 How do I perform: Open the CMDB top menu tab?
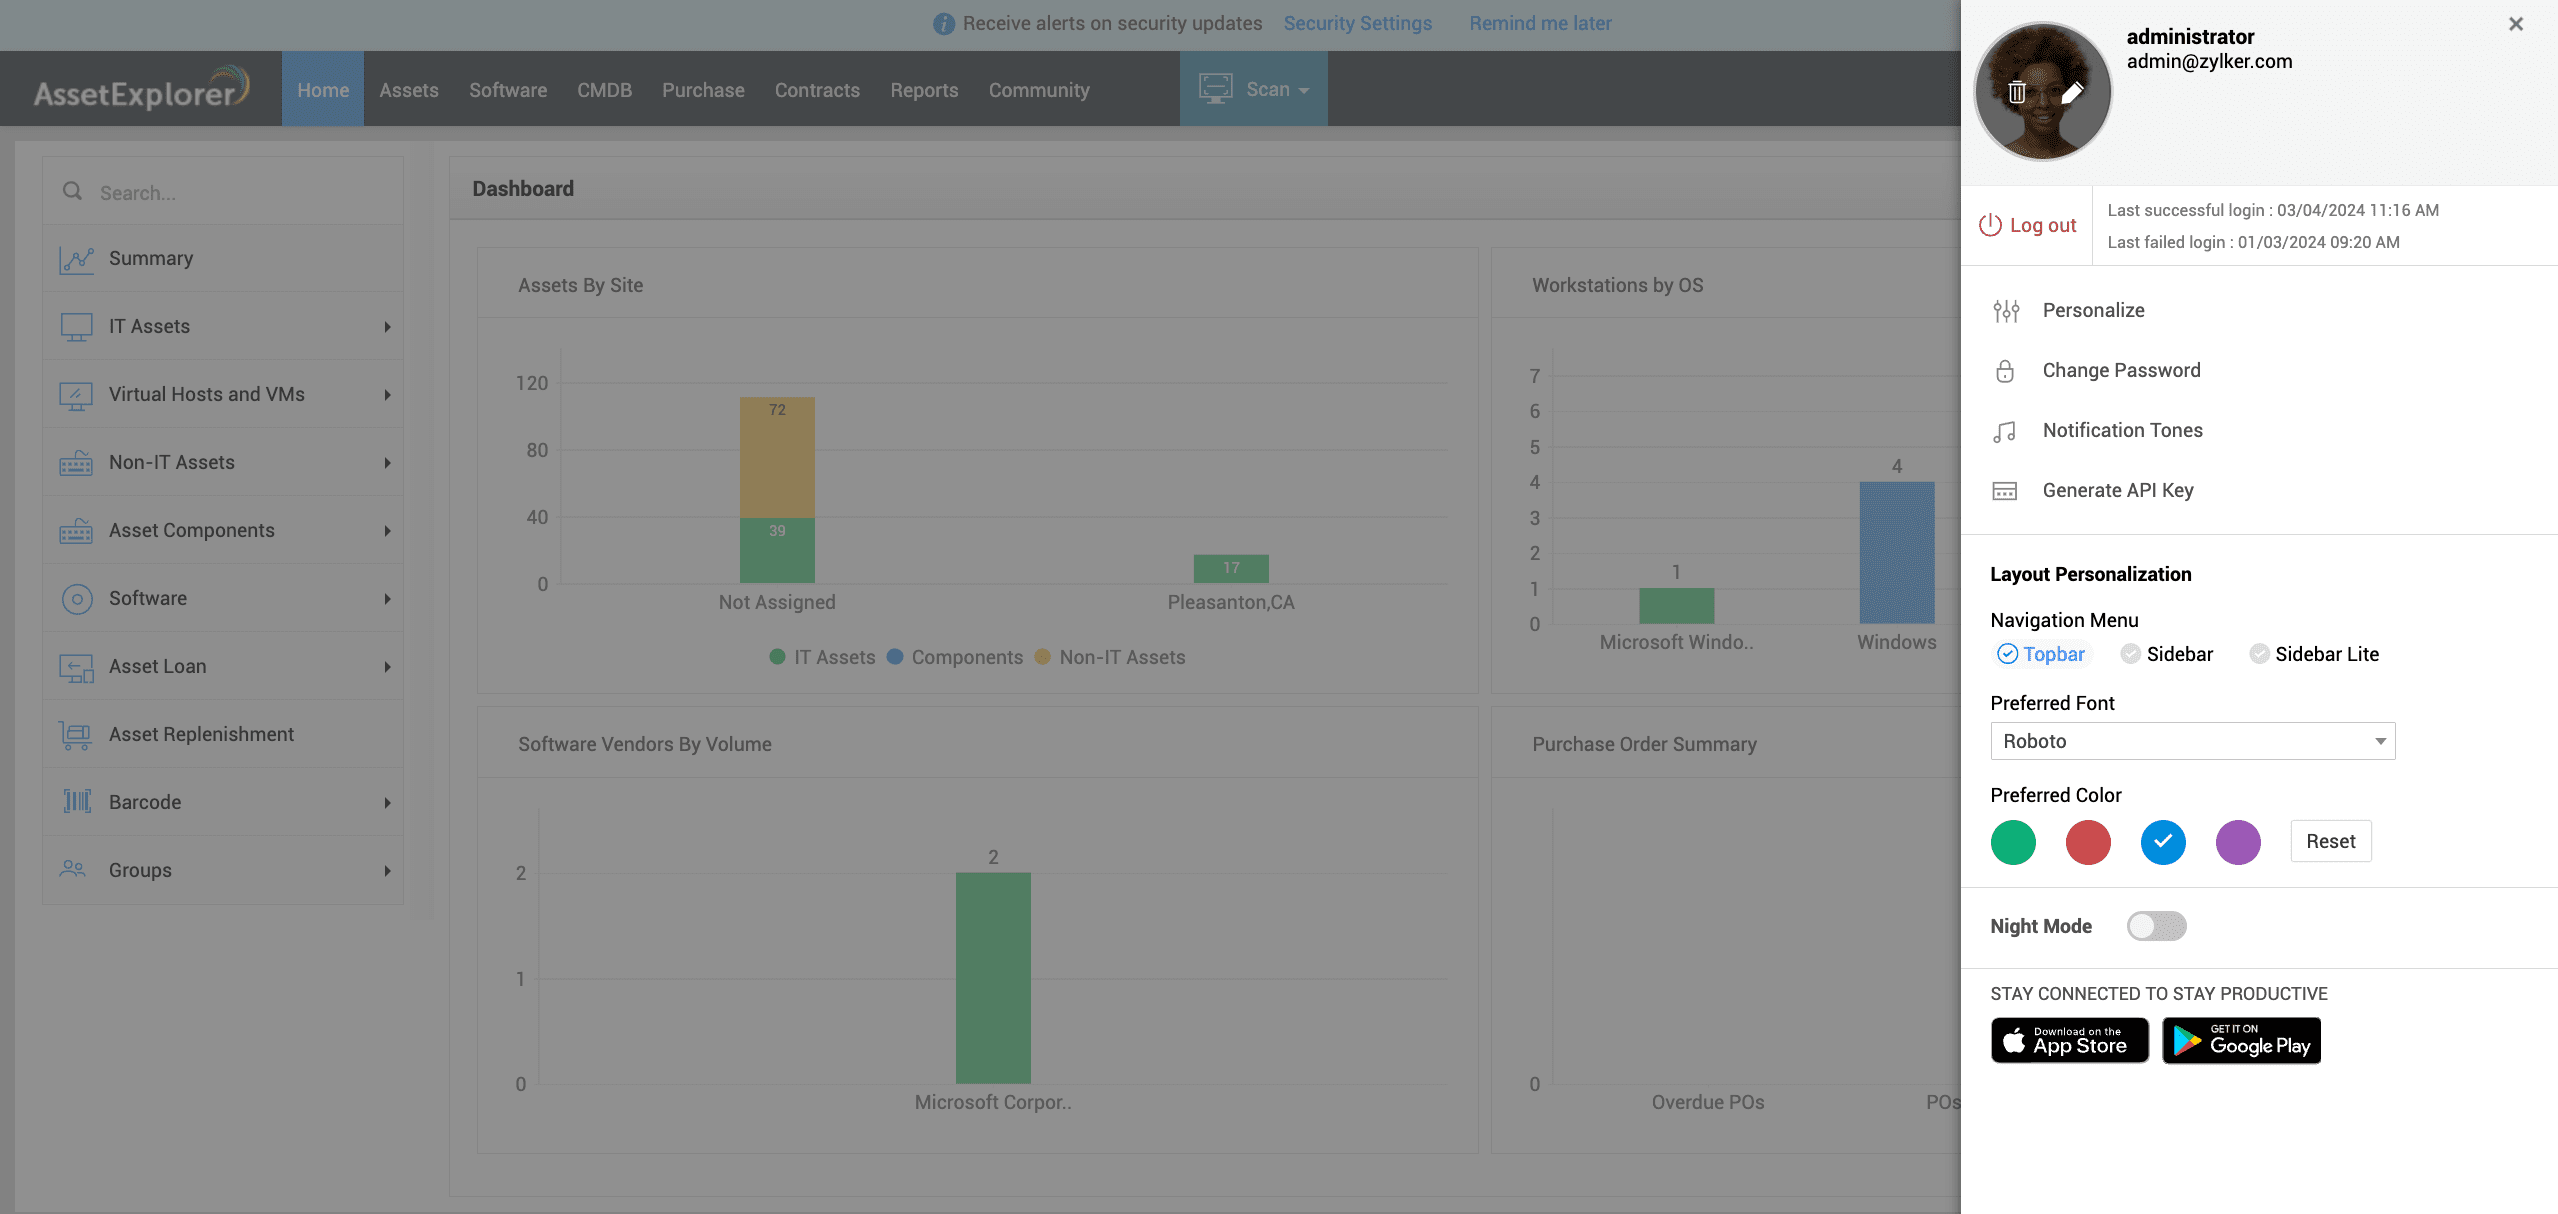[604, 90]
